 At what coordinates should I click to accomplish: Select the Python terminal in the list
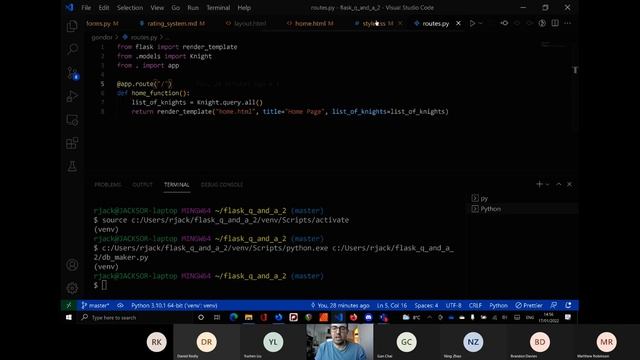tap(522, 209)
